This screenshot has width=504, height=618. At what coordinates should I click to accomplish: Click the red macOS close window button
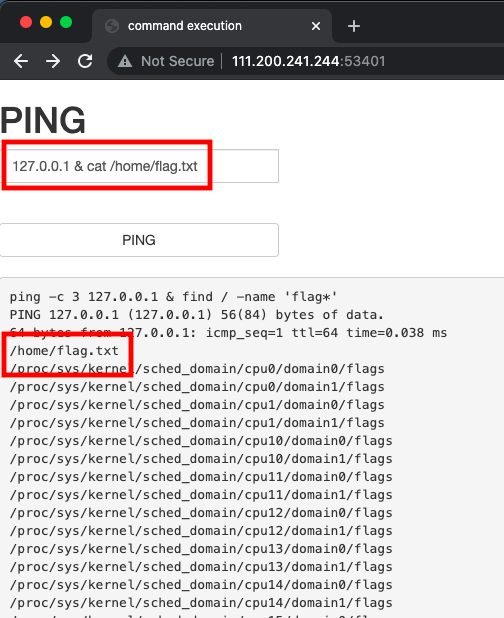pyautogui.click(x=26, y=22)
